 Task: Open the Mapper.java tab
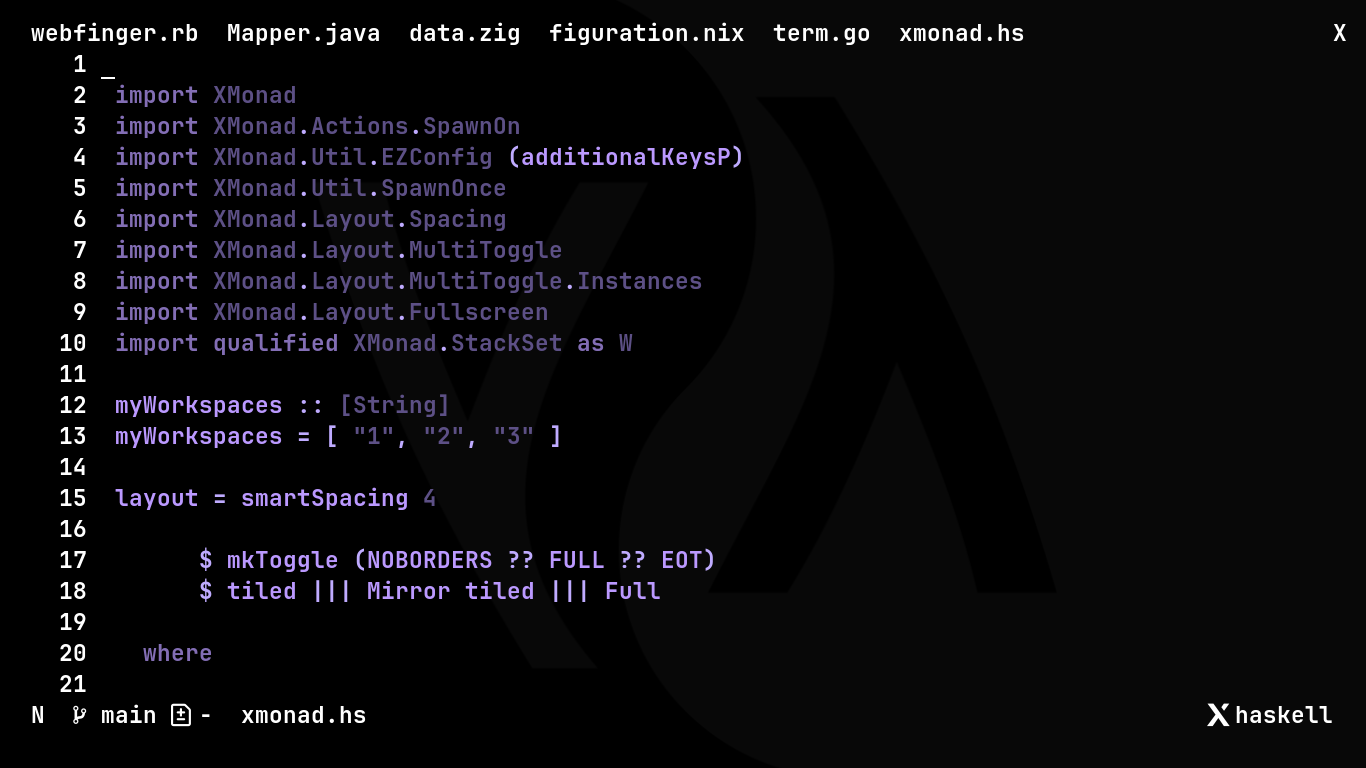(304, 33)
